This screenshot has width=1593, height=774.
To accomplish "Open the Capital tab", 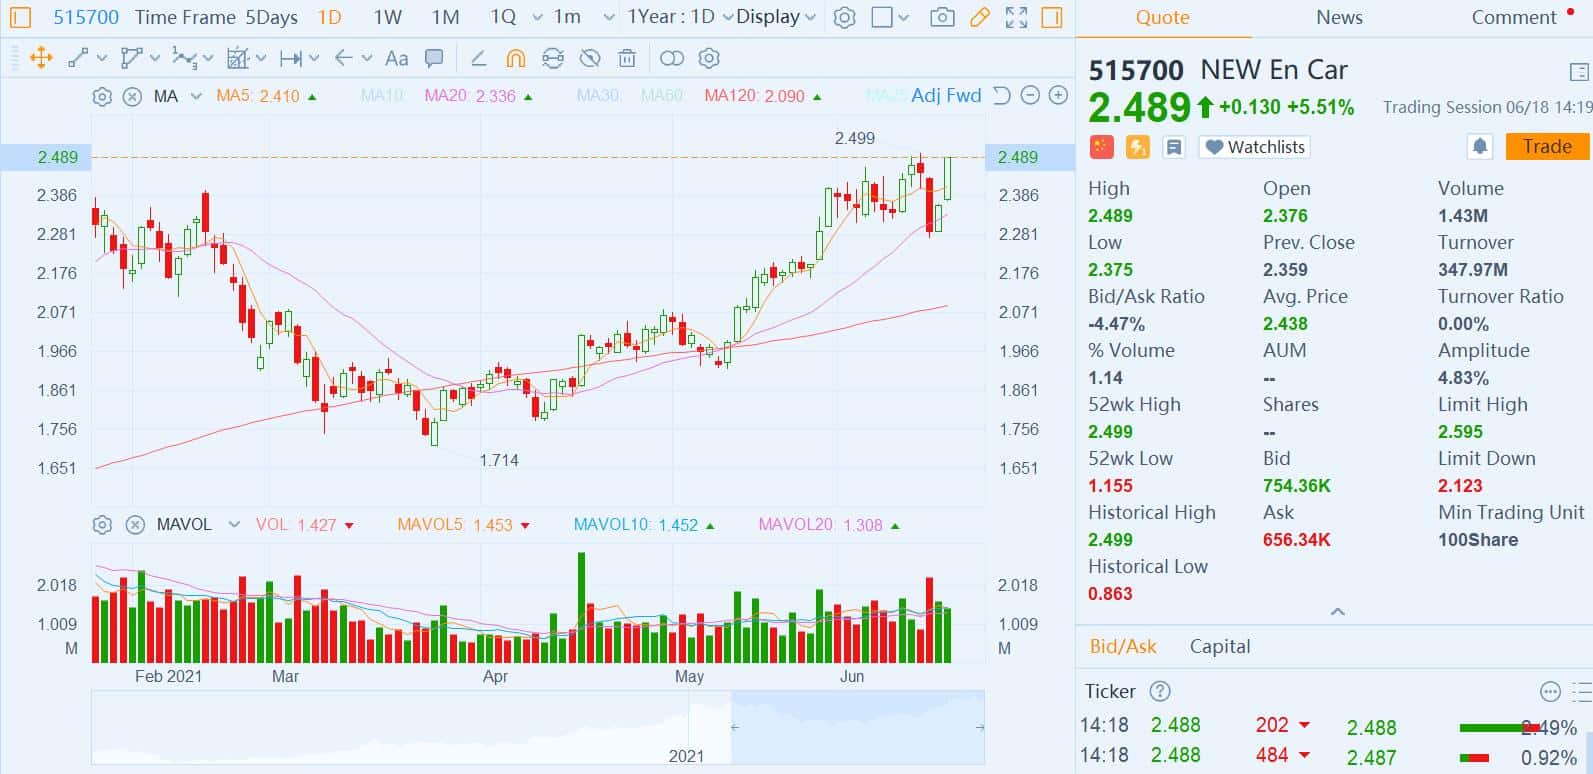I will (x=1219, y=646).
